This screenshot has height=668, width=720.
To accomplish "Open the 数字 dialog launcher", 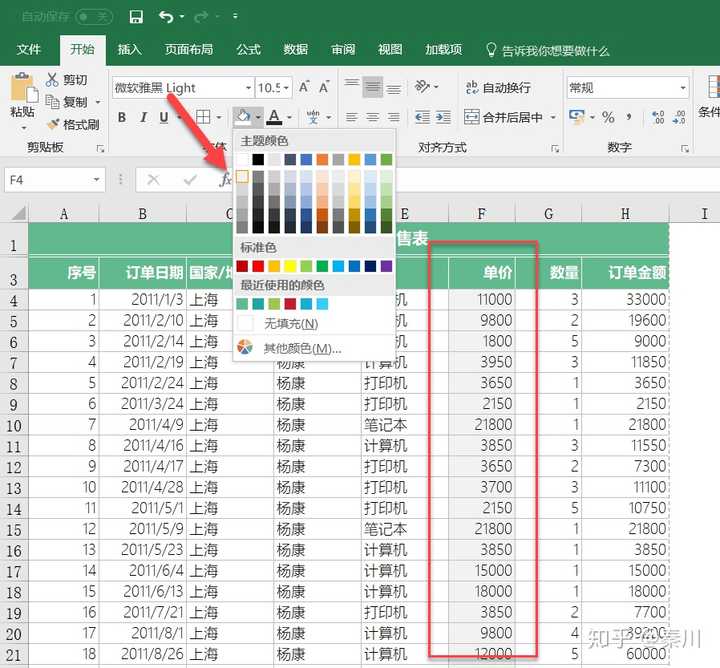I will (685, 148).
